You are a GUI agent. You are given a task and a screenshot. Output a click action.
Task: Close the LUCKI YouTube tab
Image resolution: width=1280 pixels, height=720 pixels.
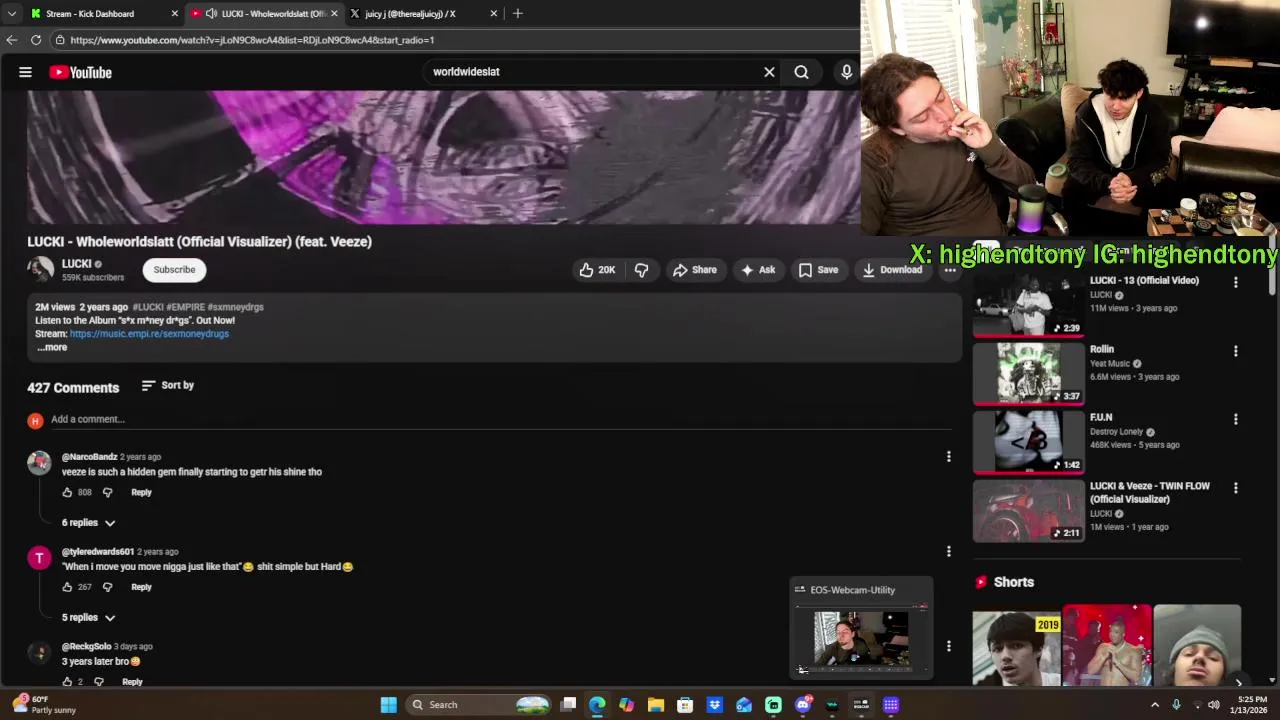pos(334,14)
